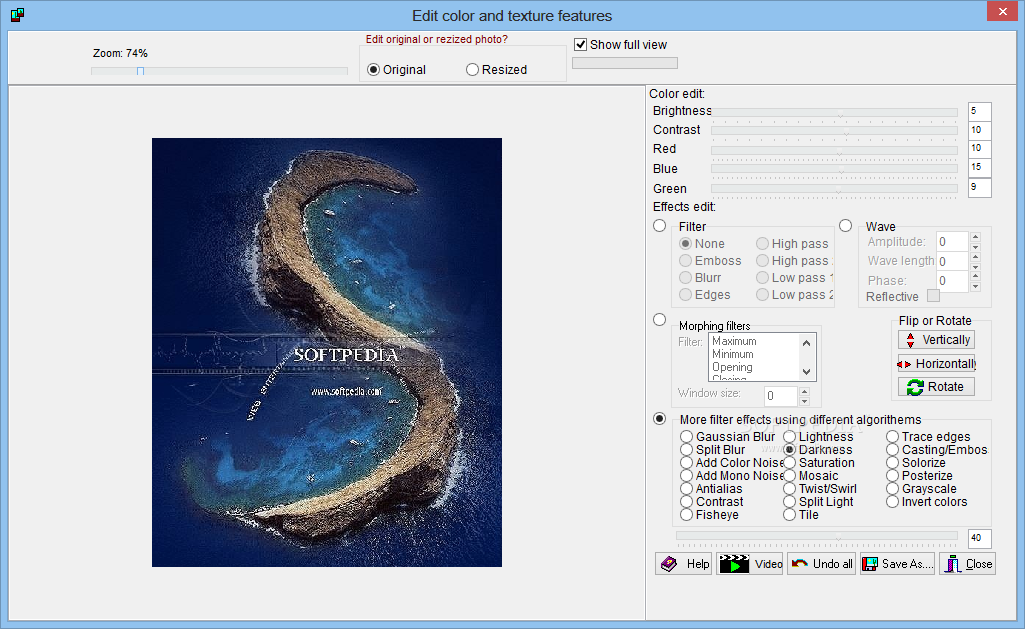Click the floppy icon on Save As button
Screen dimensions: 1025x629
point(869,564)
